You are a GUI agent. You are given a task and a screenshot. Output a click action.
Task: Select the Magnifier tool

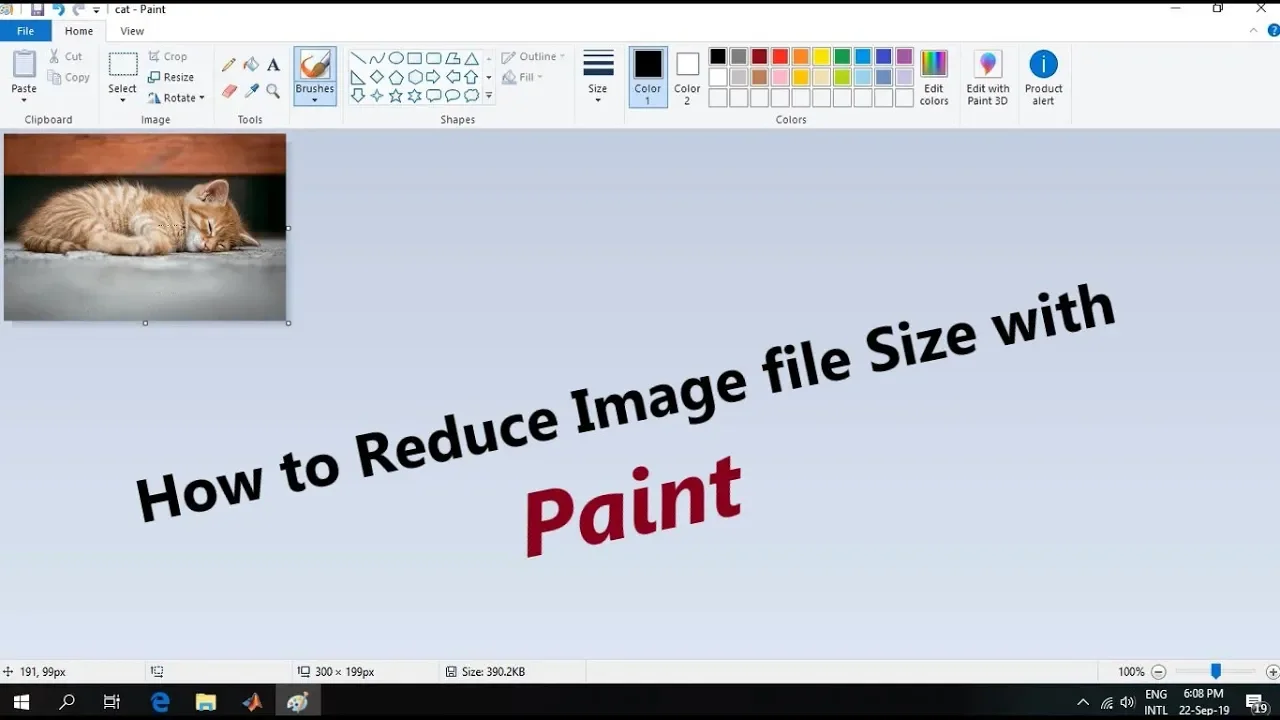coord(273,91)
